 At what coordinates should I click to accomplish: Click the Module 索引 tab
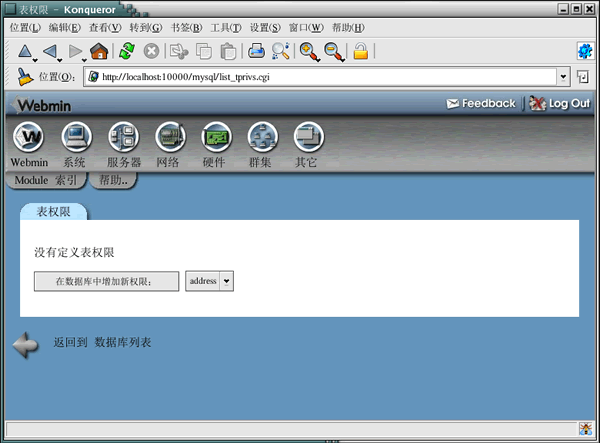click(x=46, y=180)
